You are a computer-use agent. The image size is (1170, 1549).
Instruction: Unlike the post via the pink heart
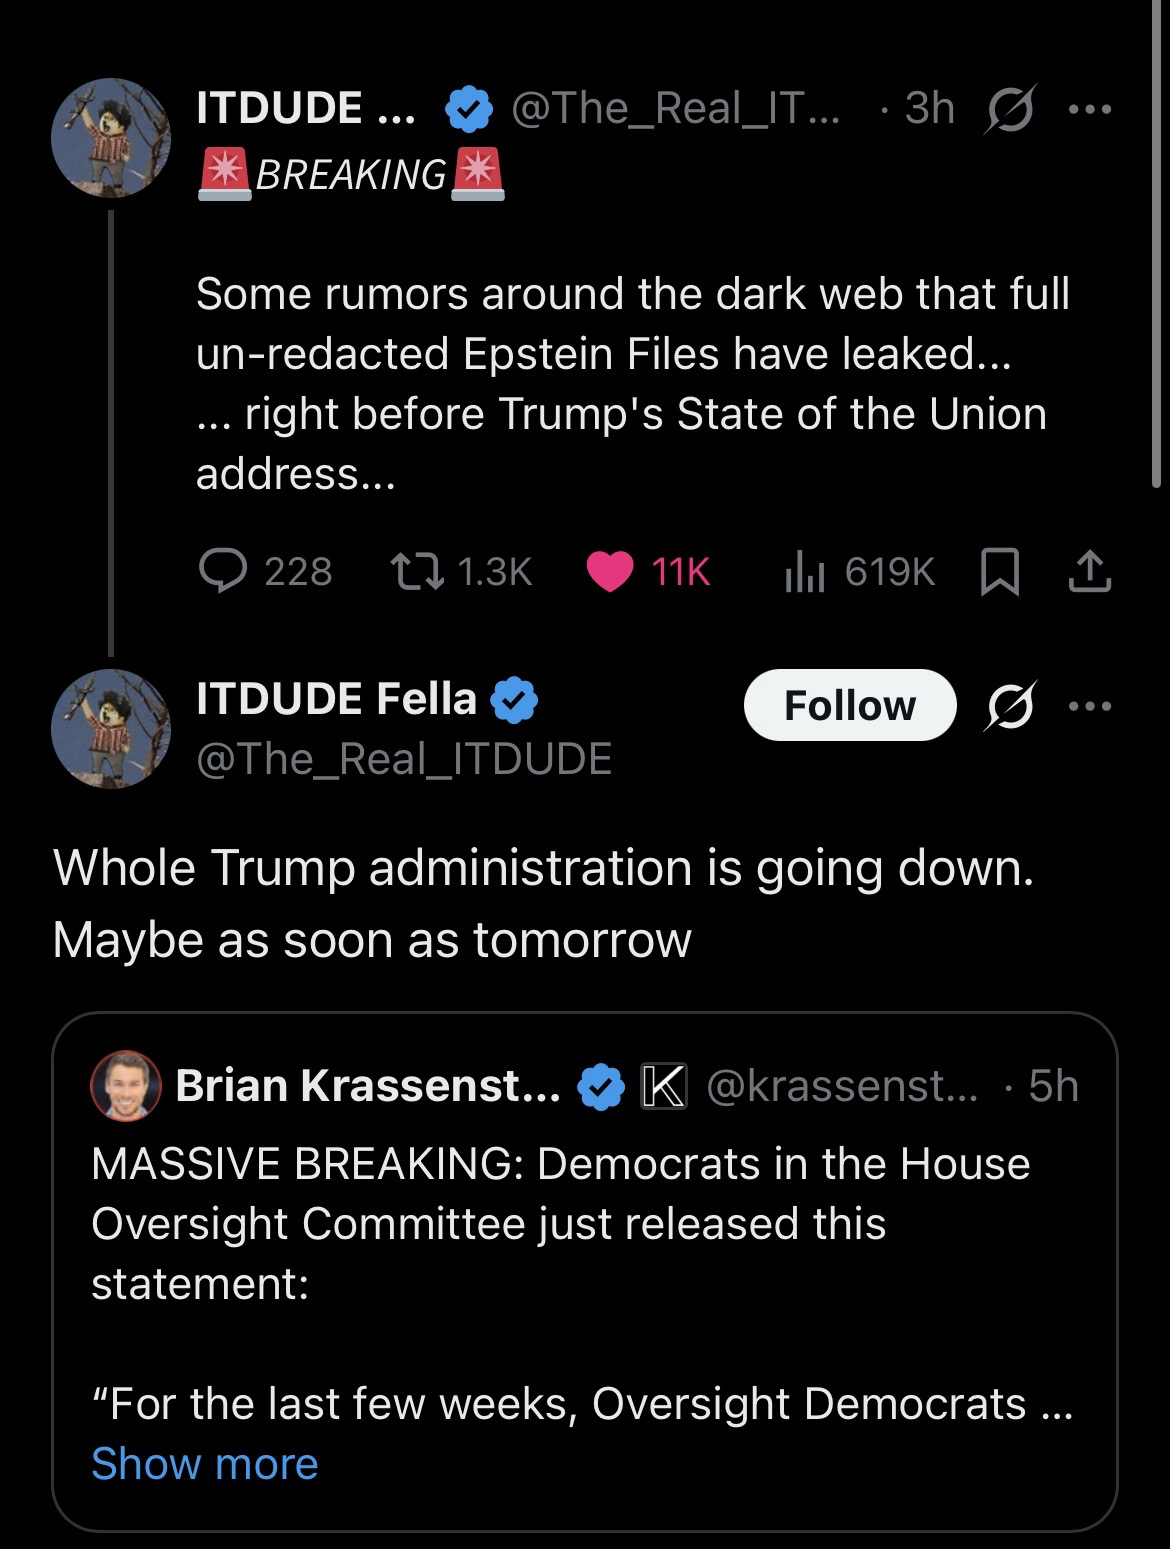tap(609, 572)
